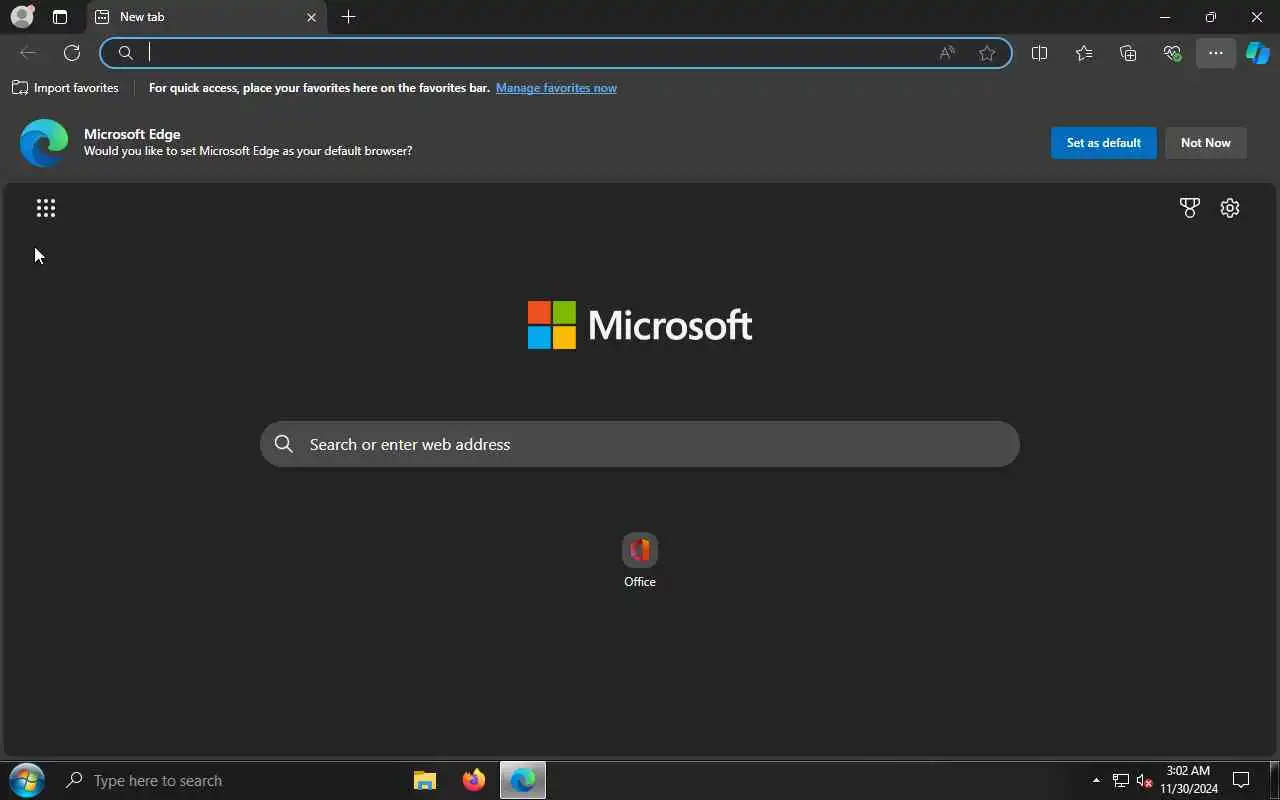This screenshot has width=1280, height=800.
Task: Close the New tab tab
Action: [x=311, y=17]
